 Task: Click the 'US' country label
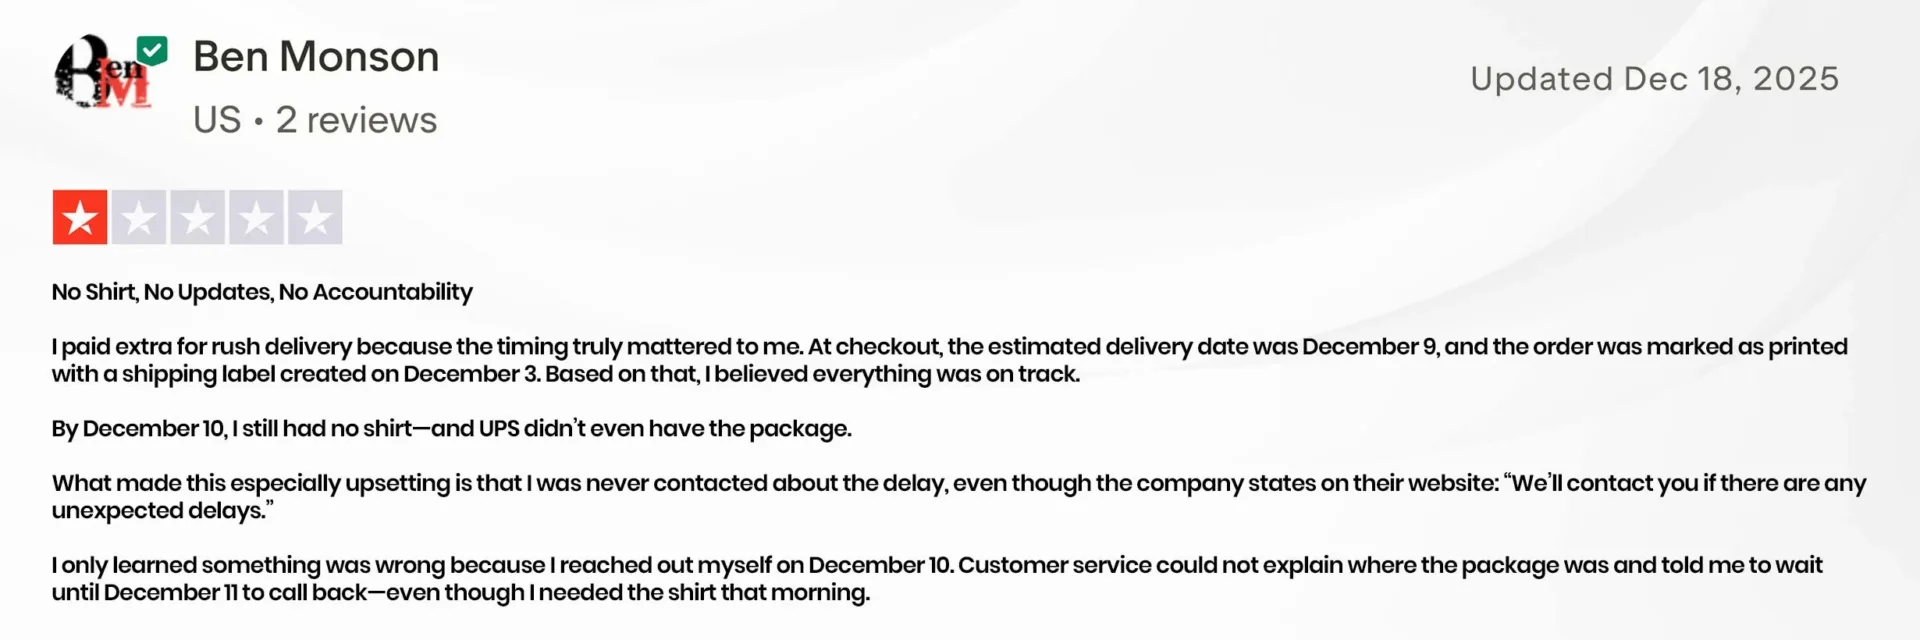coord(217,120)
